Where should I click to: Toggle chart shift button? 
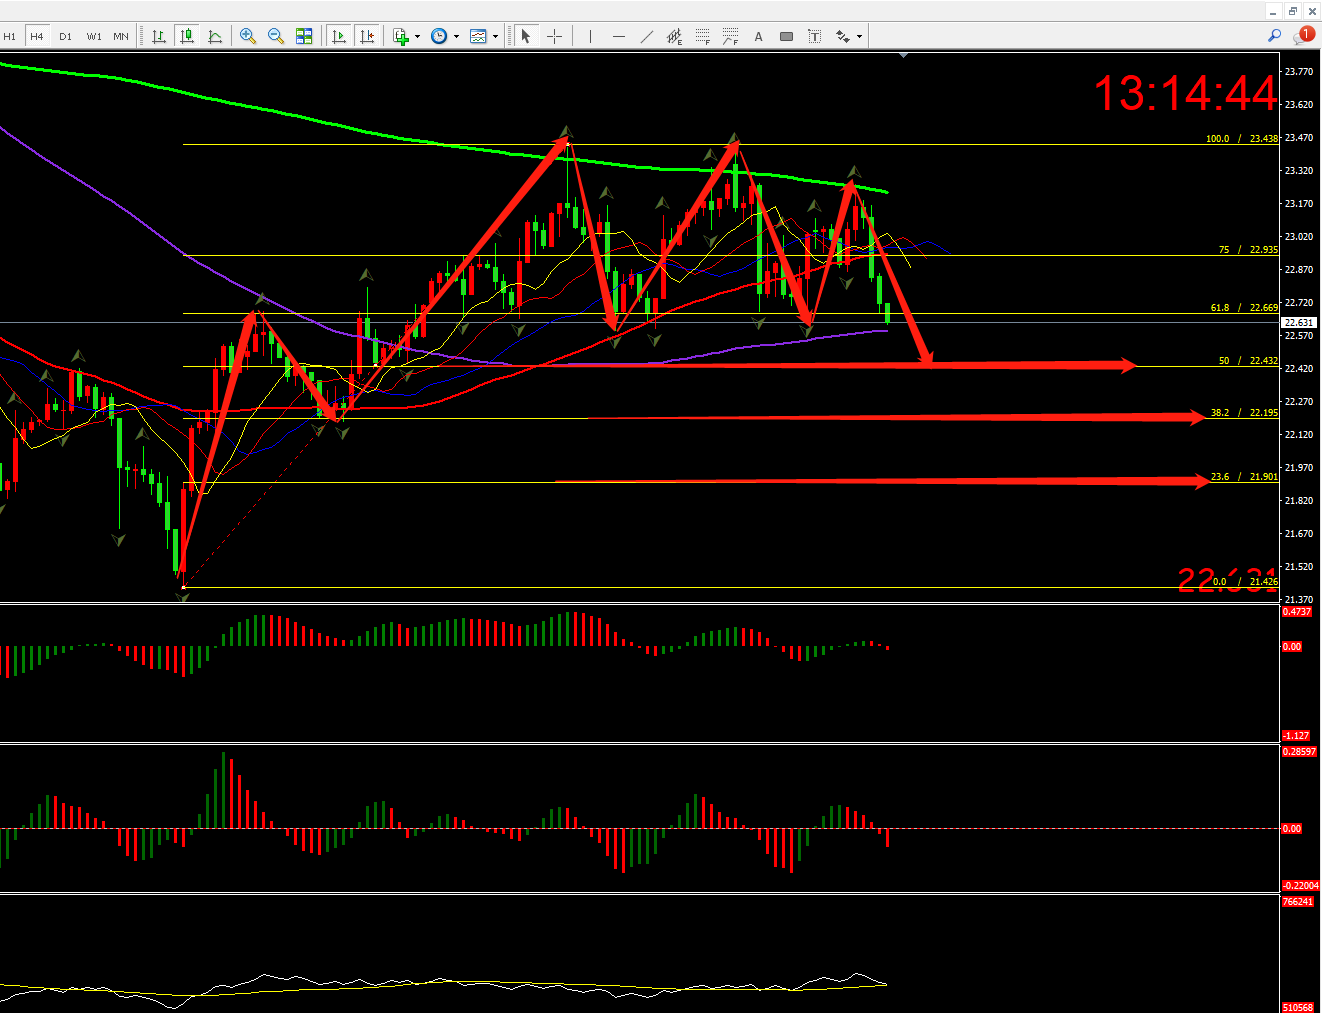tap(367, 36)
